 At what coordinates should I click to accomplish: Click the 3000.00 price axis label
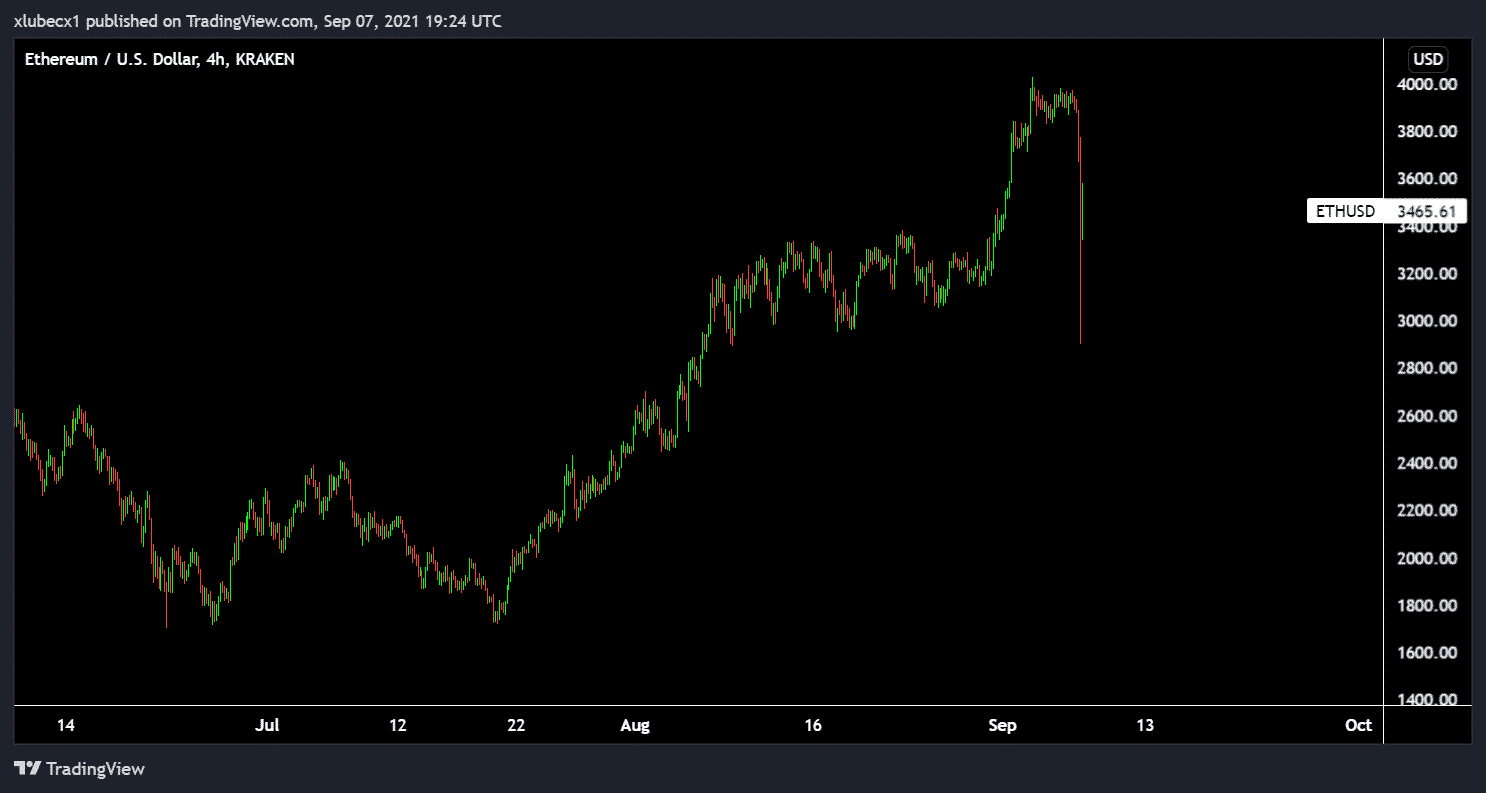tap(1426, 321)
